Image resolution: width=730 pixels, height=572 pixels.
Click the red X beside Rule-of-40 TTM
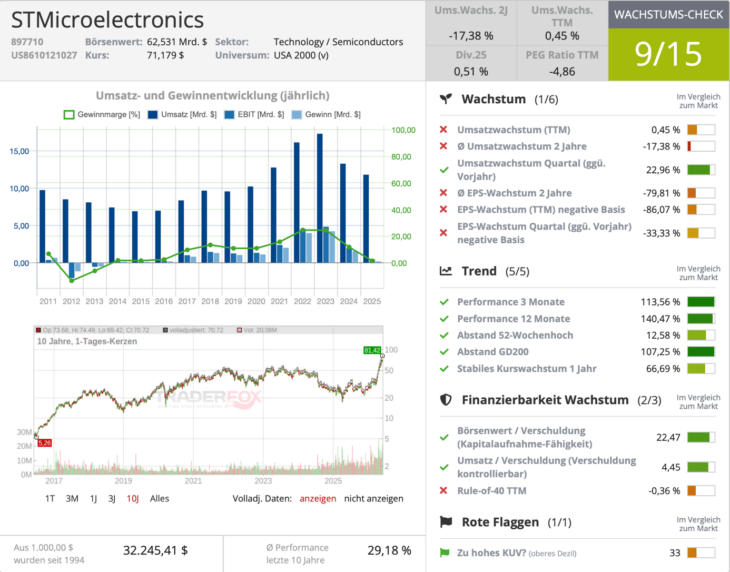(443, 491)
